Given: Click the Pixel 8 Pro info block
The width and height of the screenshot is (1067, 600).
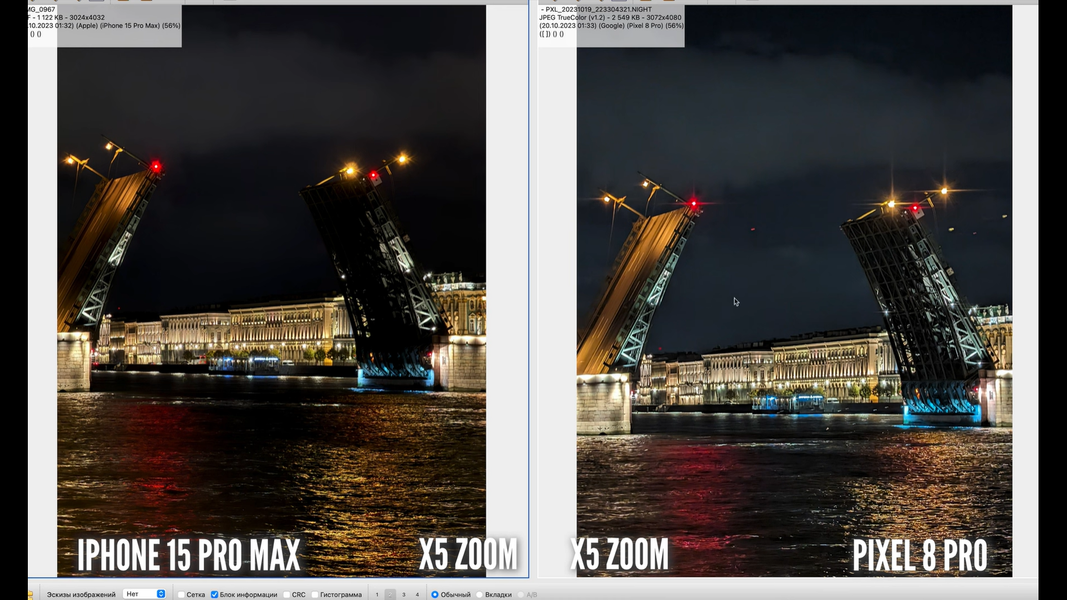Looking at the screenshot, I should click(611, 26).
